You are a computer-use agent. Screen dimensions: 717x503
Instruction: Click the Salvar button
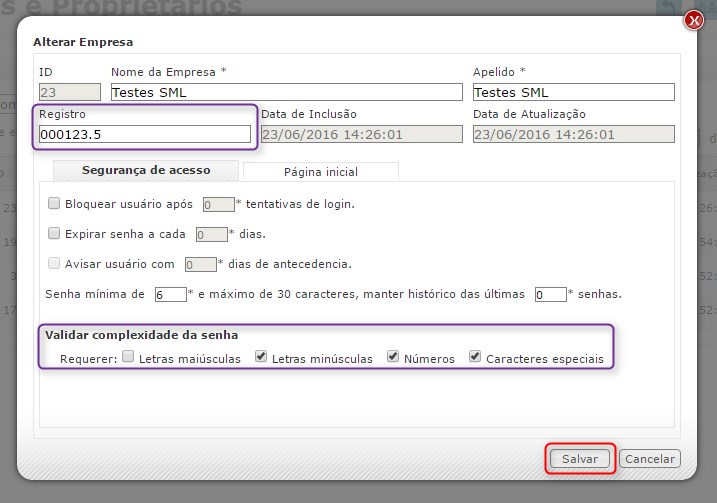579,459
